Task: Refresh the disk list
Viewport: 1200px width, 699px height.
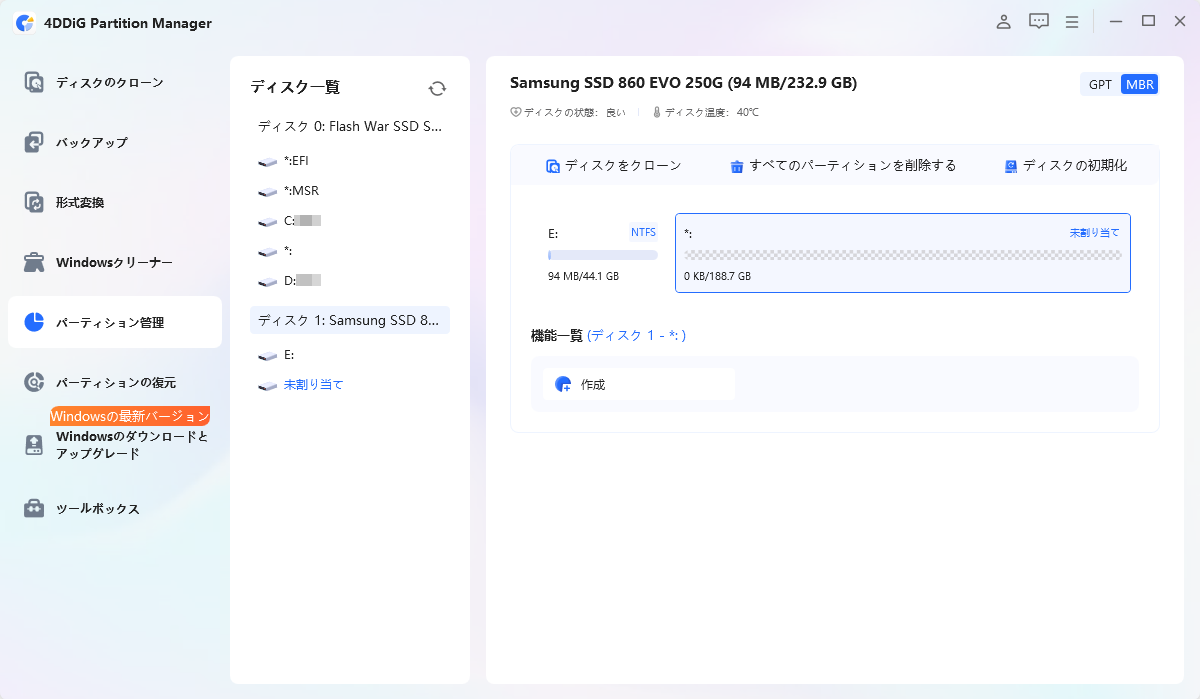Action: pyautogui.click(x=437, y=88)
